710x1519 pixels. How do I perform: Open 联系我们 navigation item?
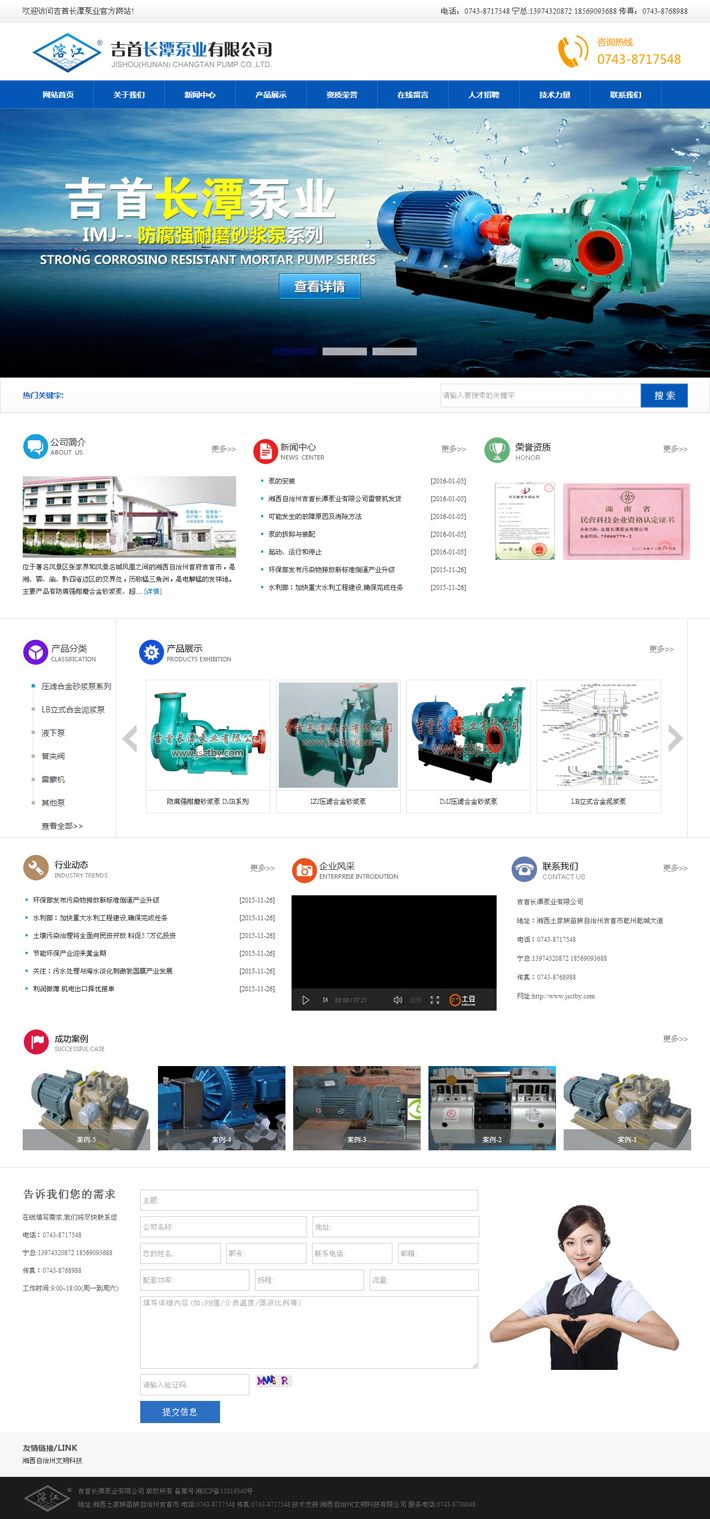click(x=626, y=95)
